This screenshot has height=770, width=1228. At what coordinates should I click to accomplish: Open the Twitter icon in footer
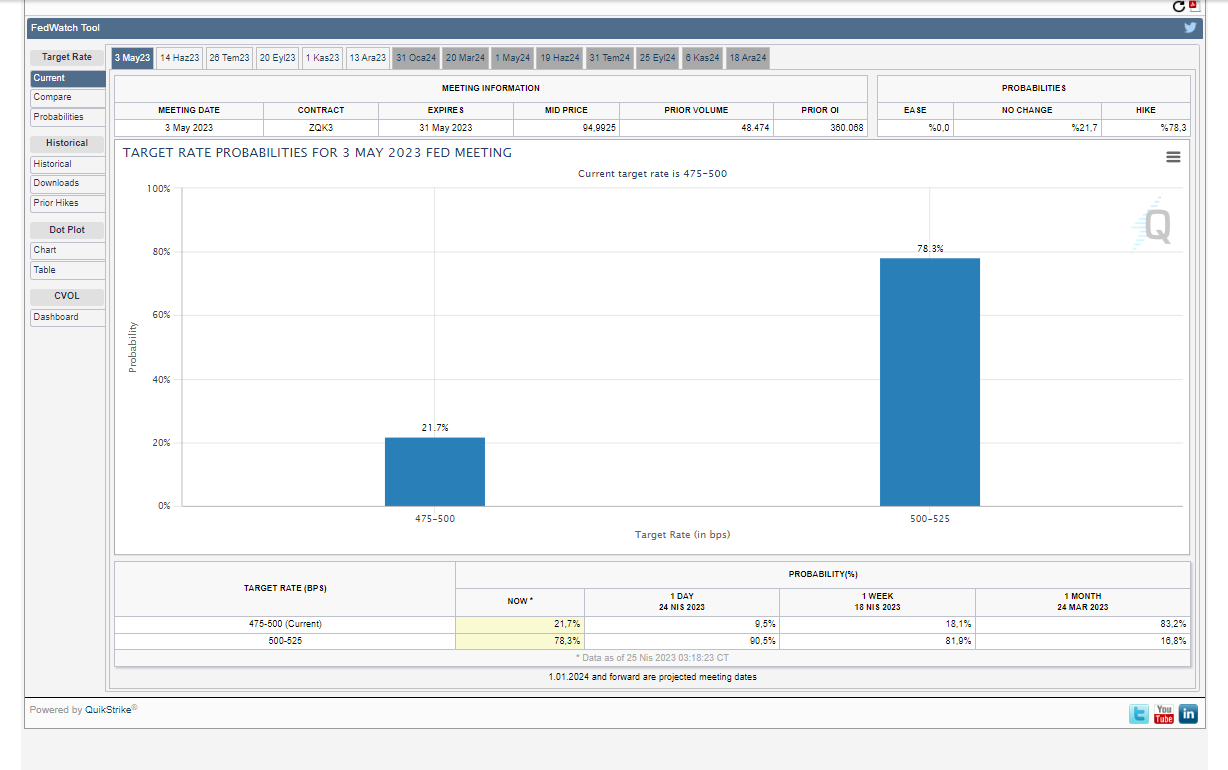pyautogui.click(x=1139, y=714)
